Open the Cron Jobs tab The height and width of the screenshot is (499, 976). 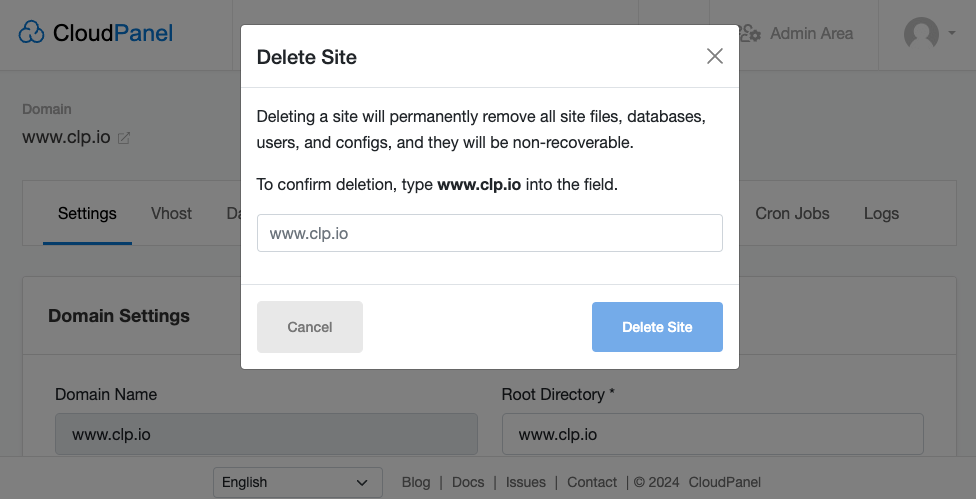(793, 213)
